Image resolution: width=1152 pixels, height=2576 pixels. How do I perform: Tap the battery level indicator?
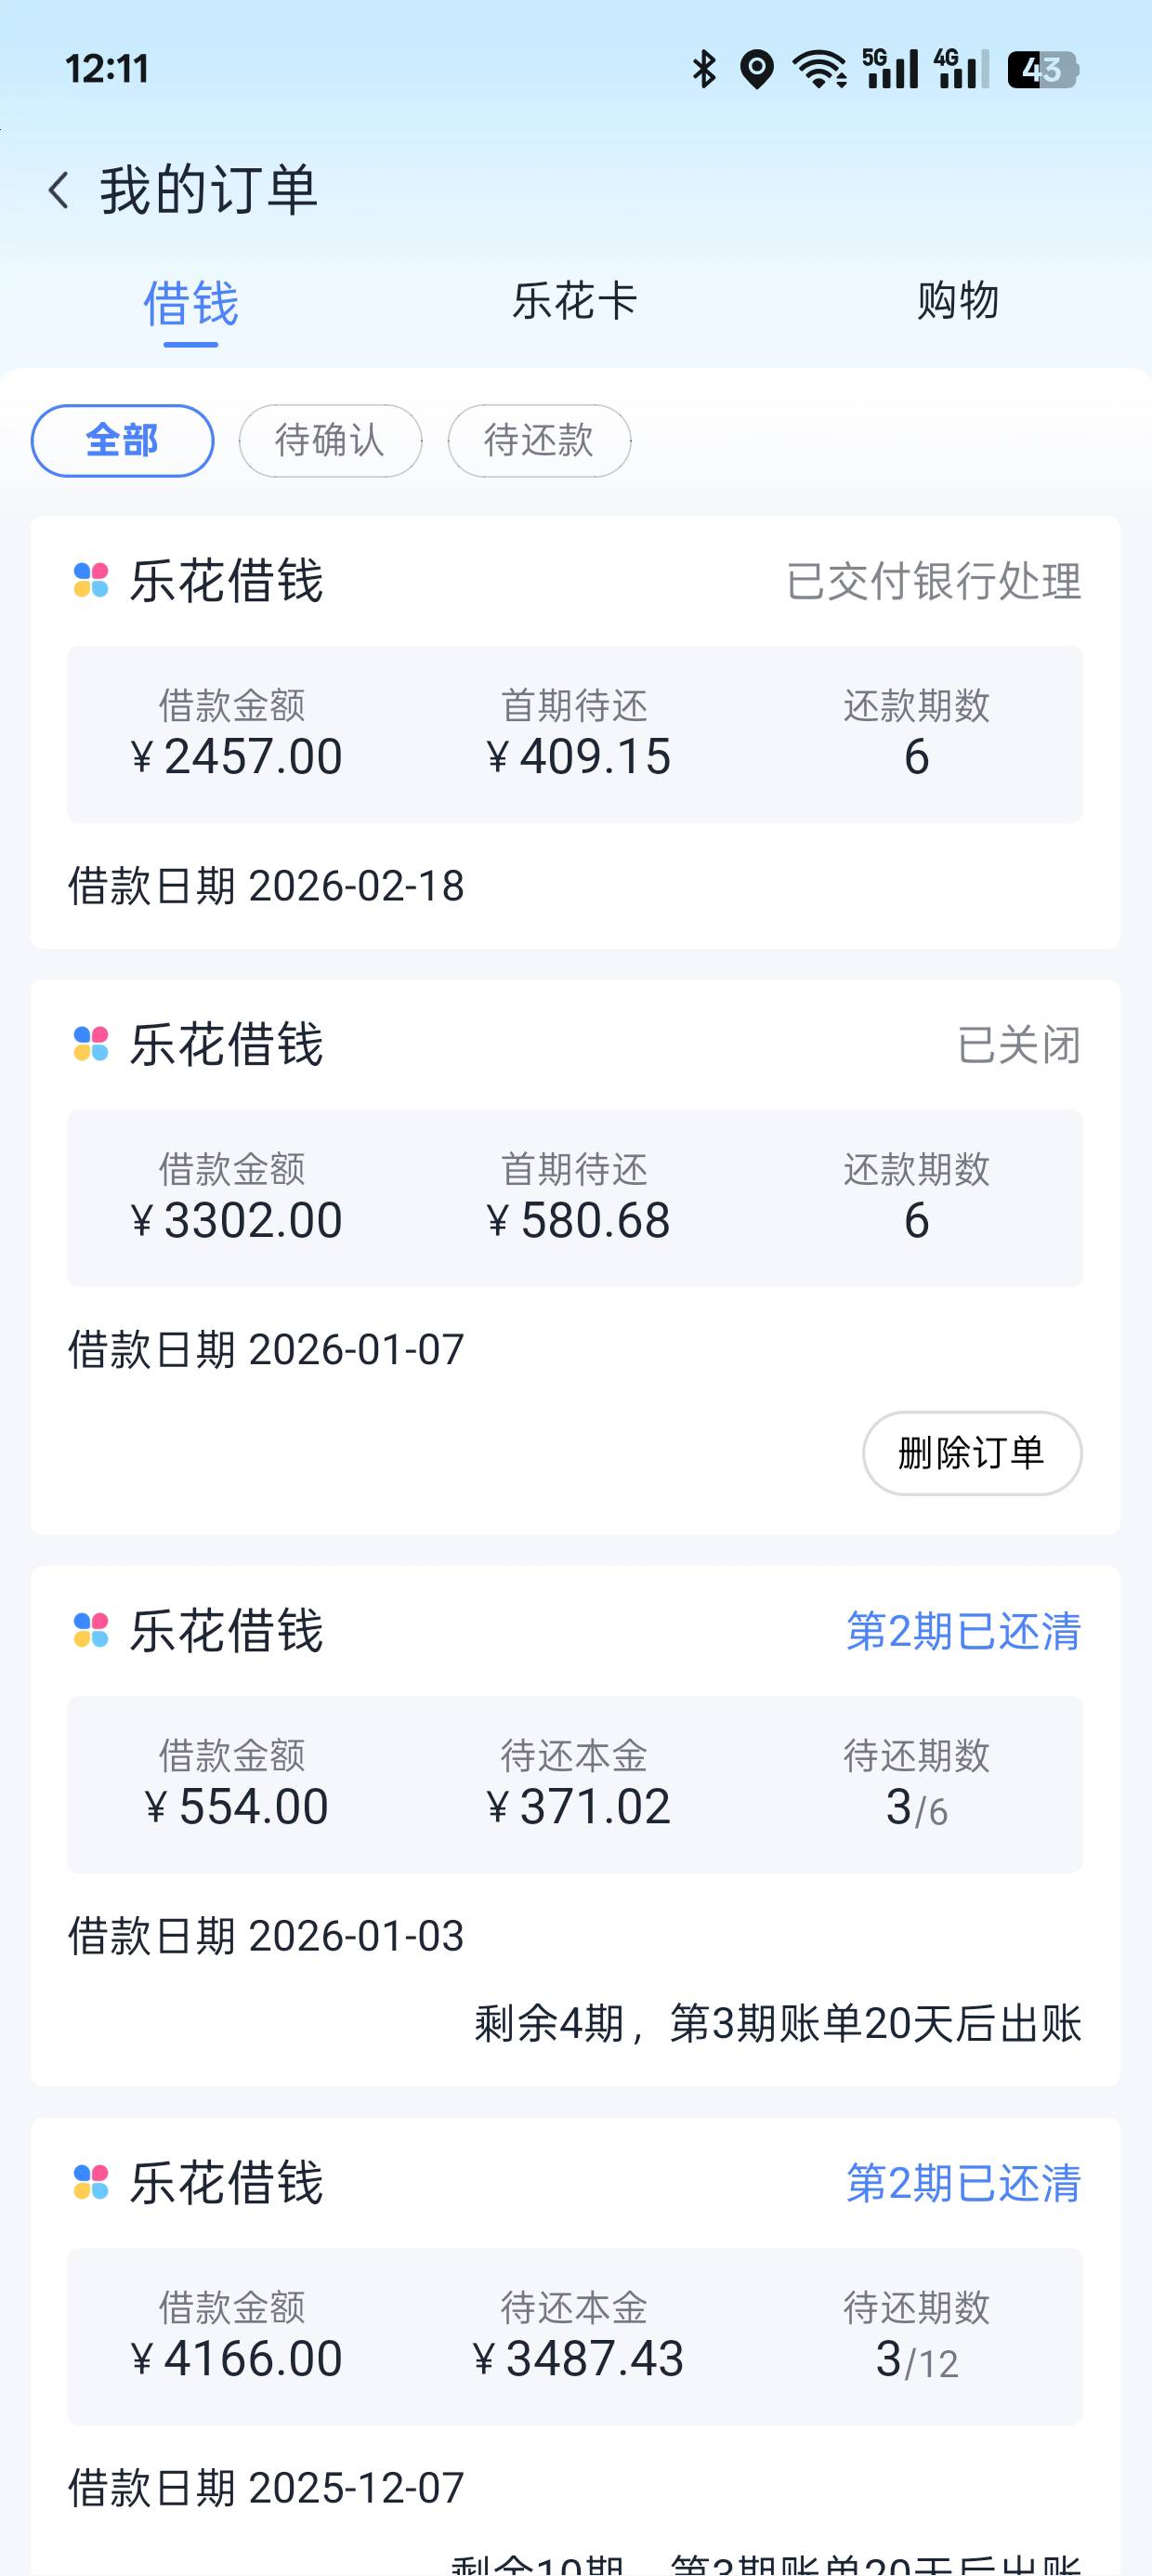tap(1042, 69)
